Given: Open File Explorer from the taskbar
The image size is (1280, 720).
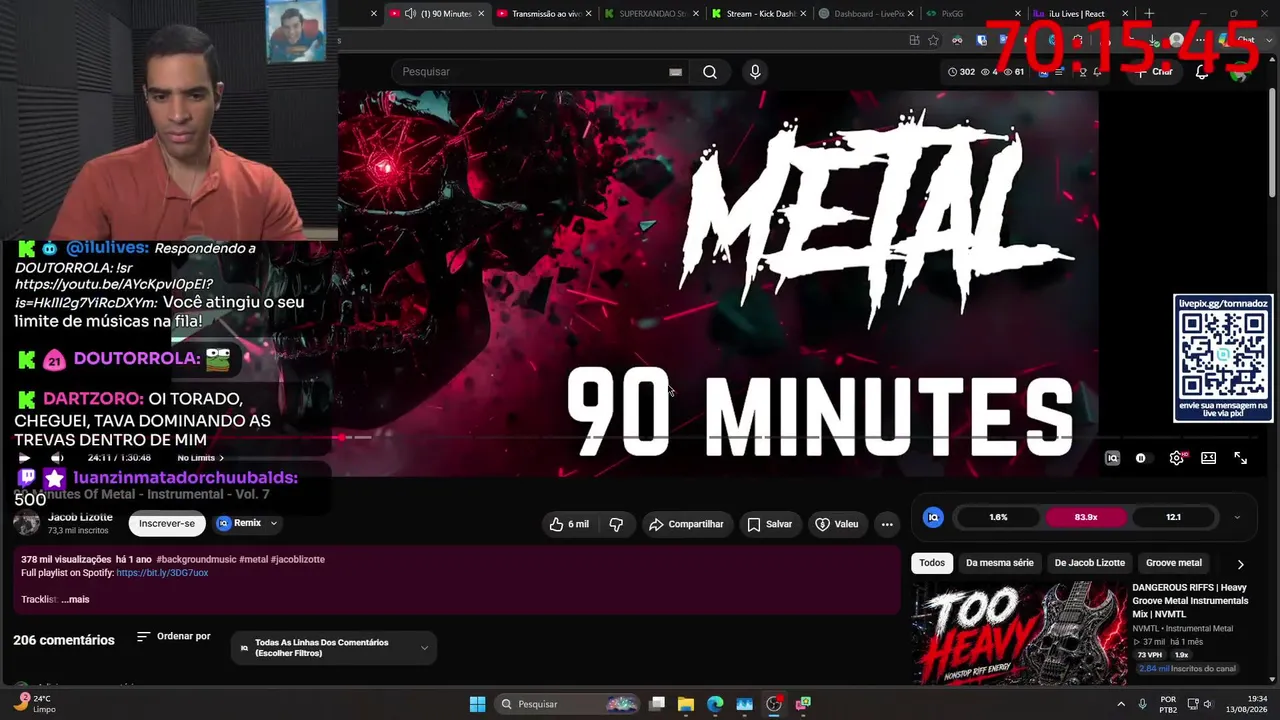Looking at the screenshot, I should [x=686, y=704].
